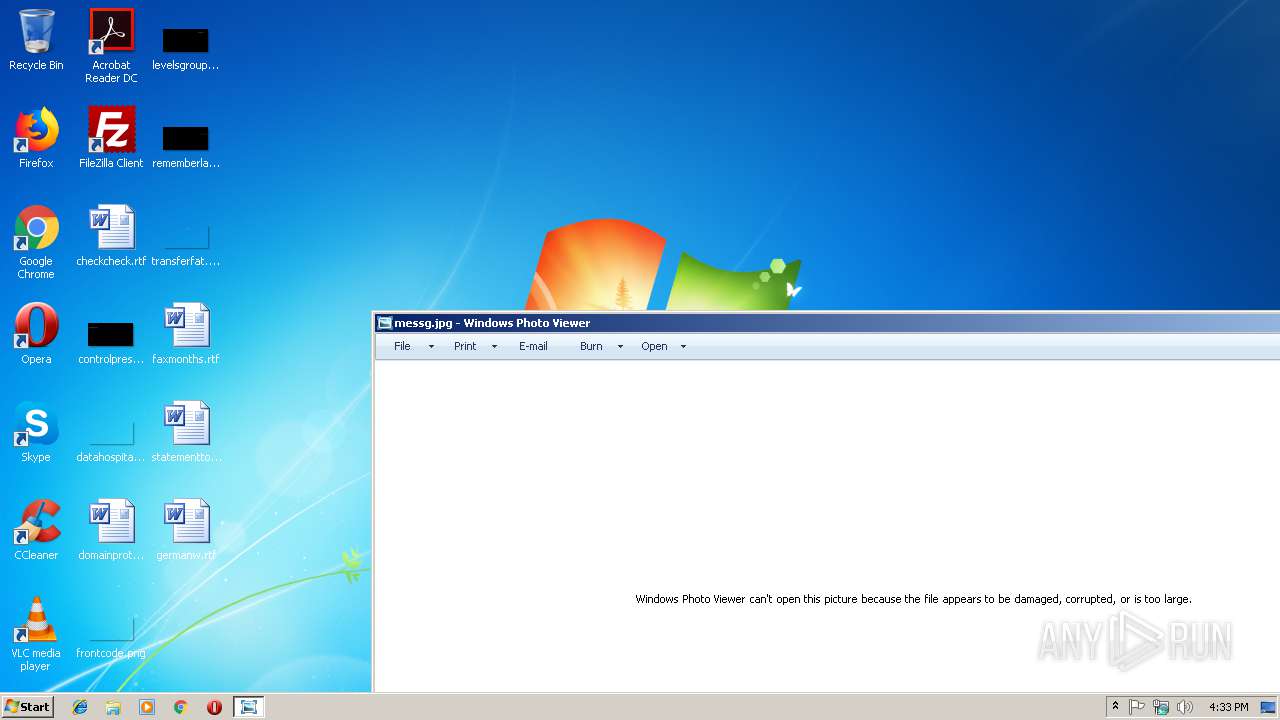Open Windows Media Player on taskbar
The width and height of the screenshot is (1280, 720).
coord(147,707)
